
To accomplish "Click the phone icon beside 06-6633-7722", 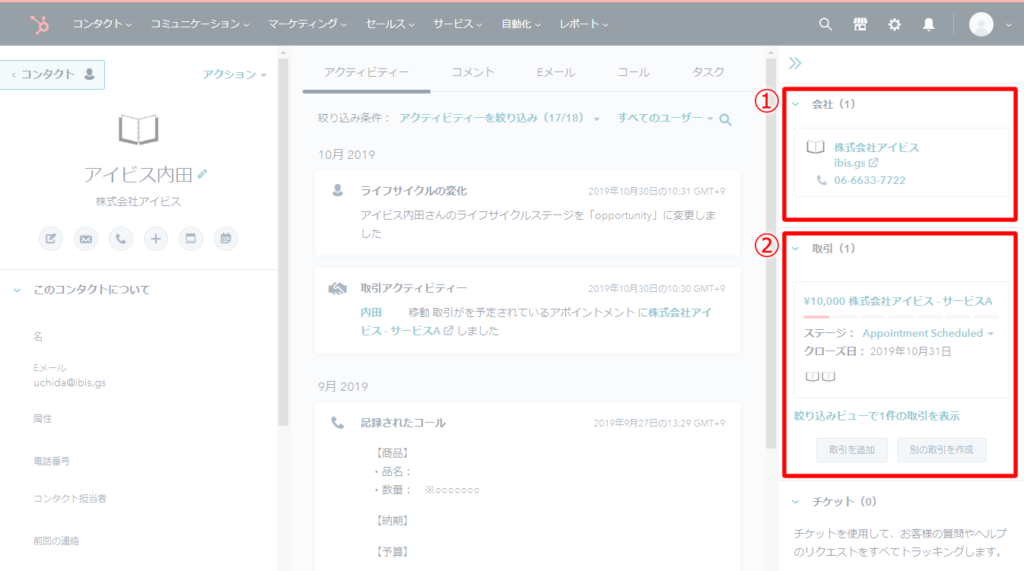I will point(822,180).
